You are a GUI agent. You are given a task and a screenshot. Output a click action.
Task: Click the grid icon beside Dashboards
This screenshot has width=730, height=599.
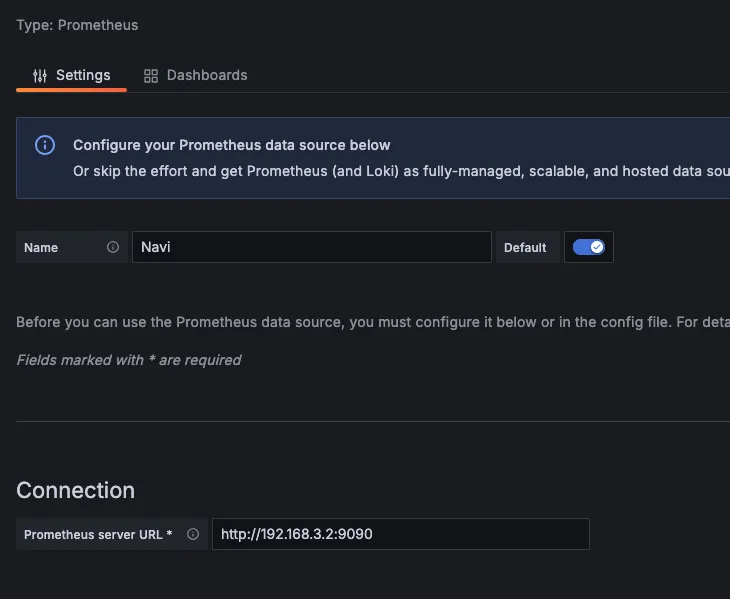click(x=151, y=76)
